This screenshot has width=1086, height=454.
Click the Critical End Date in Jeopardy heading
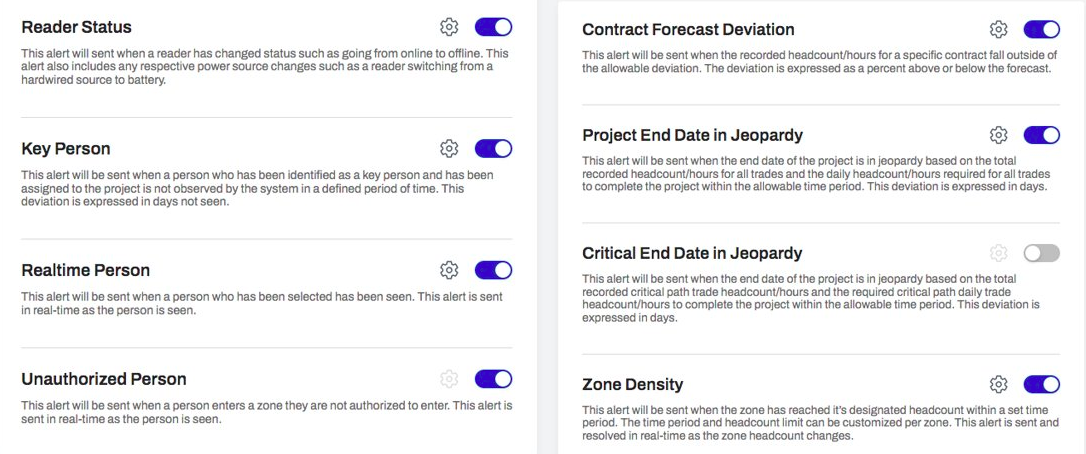[692, 253]
